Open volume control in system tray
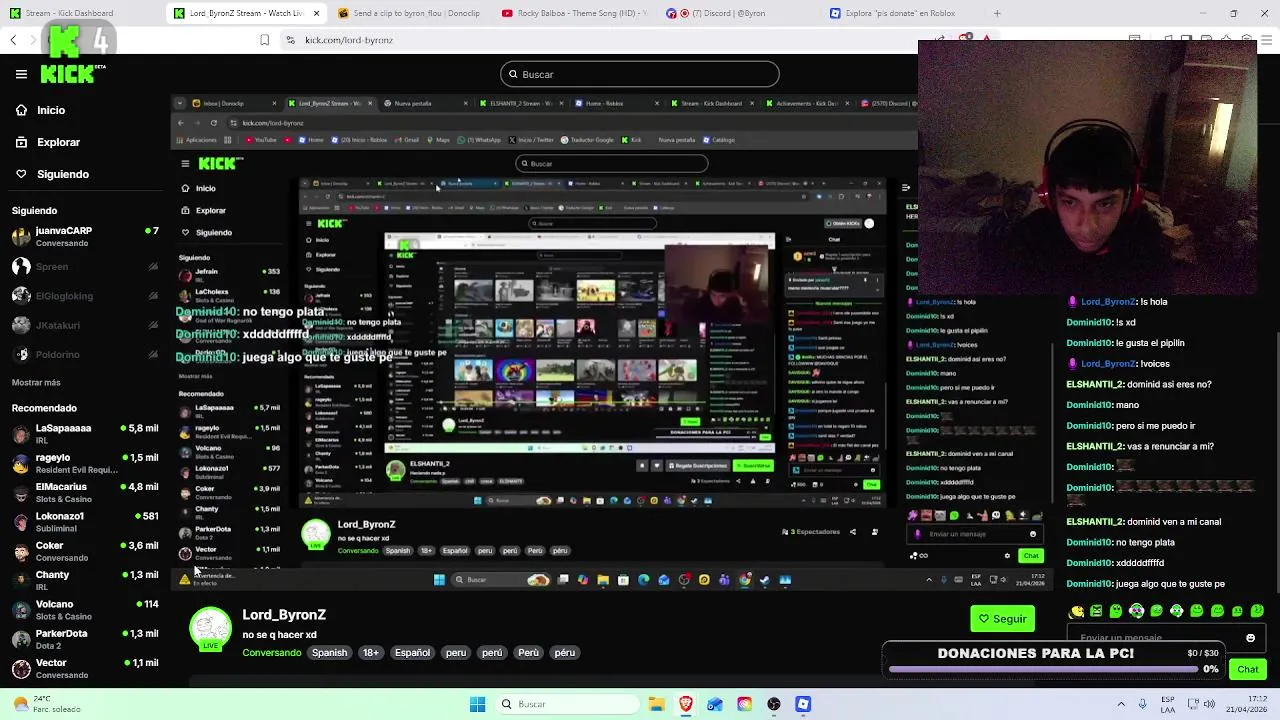 point(1208,704)
